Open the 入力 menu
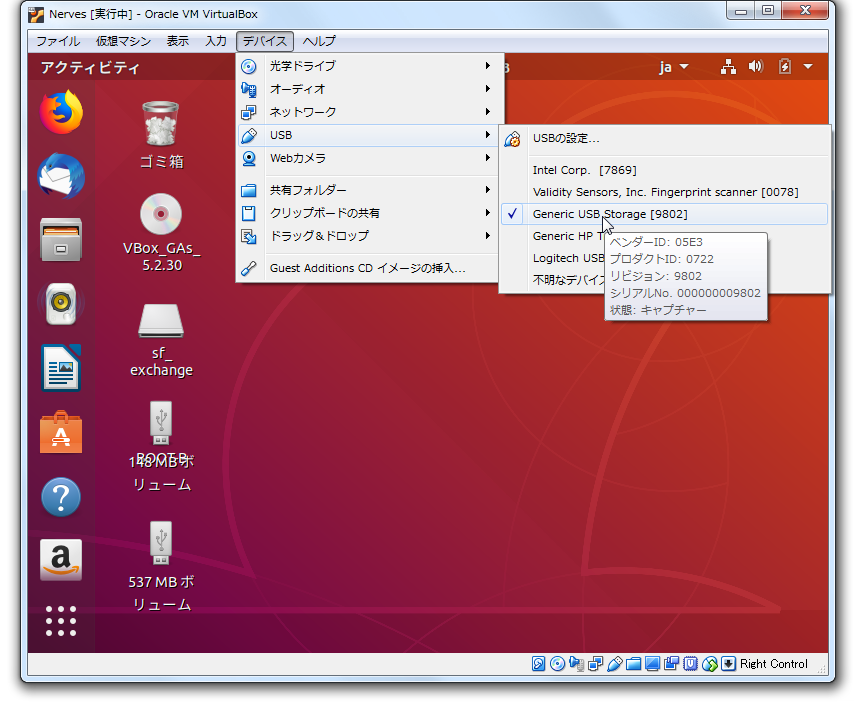 216,41
